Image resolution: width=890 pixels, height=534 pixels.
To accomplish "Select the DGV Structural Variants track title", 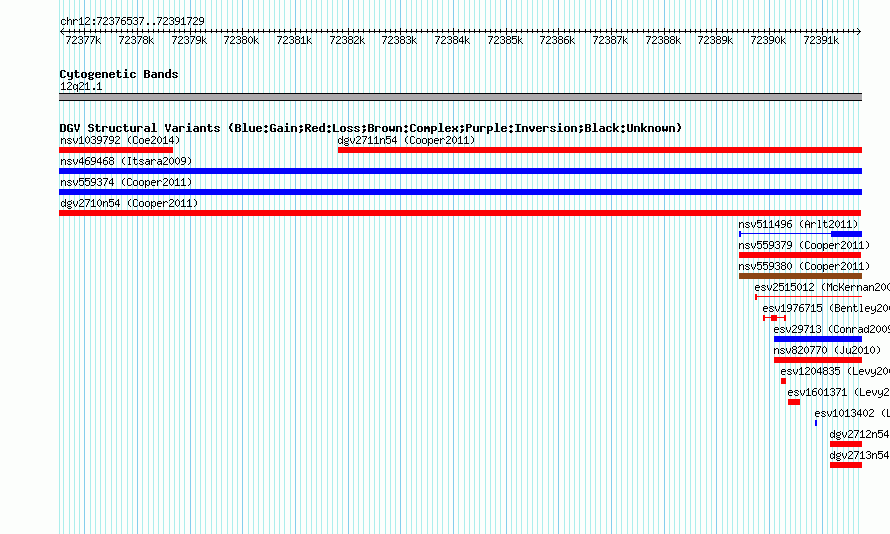I will pyautogui.click(x=370, y=128).
